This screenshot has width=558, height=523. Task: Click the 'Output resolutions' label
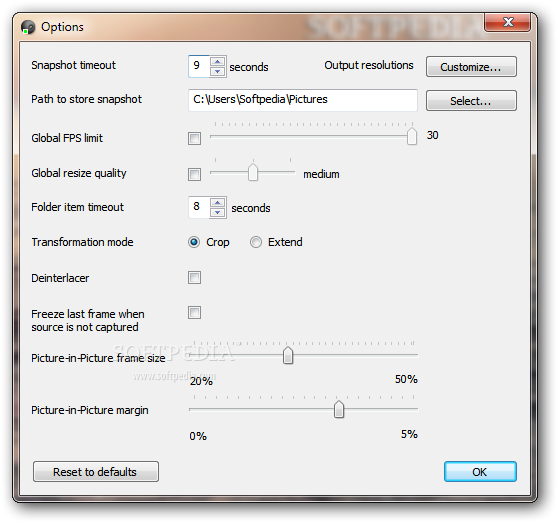coord(369,65)
